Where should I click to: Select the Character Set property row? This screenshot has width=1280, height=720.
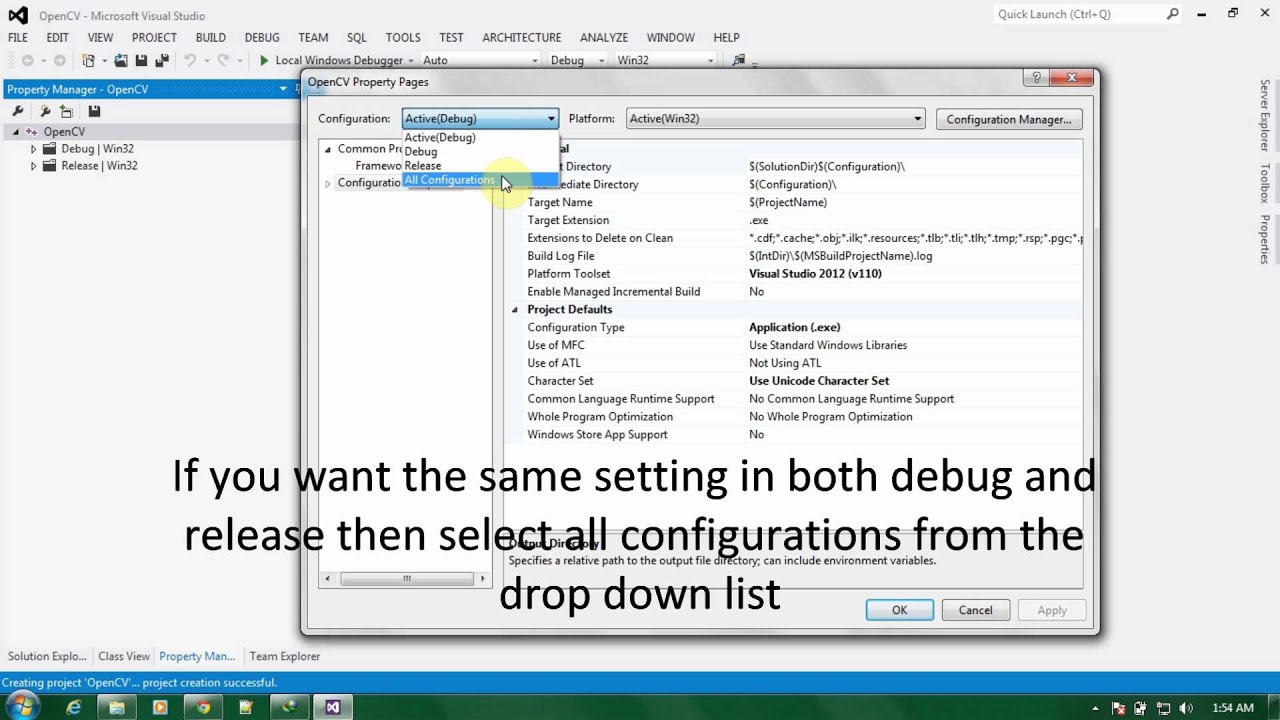point(797,381)
